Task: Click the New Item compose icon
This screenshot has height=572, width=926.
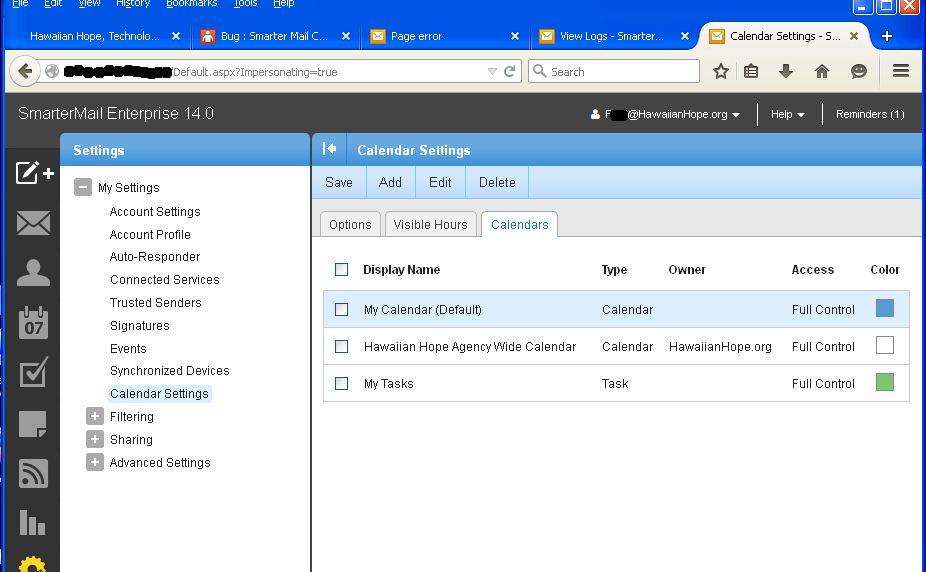Action: 34,172
